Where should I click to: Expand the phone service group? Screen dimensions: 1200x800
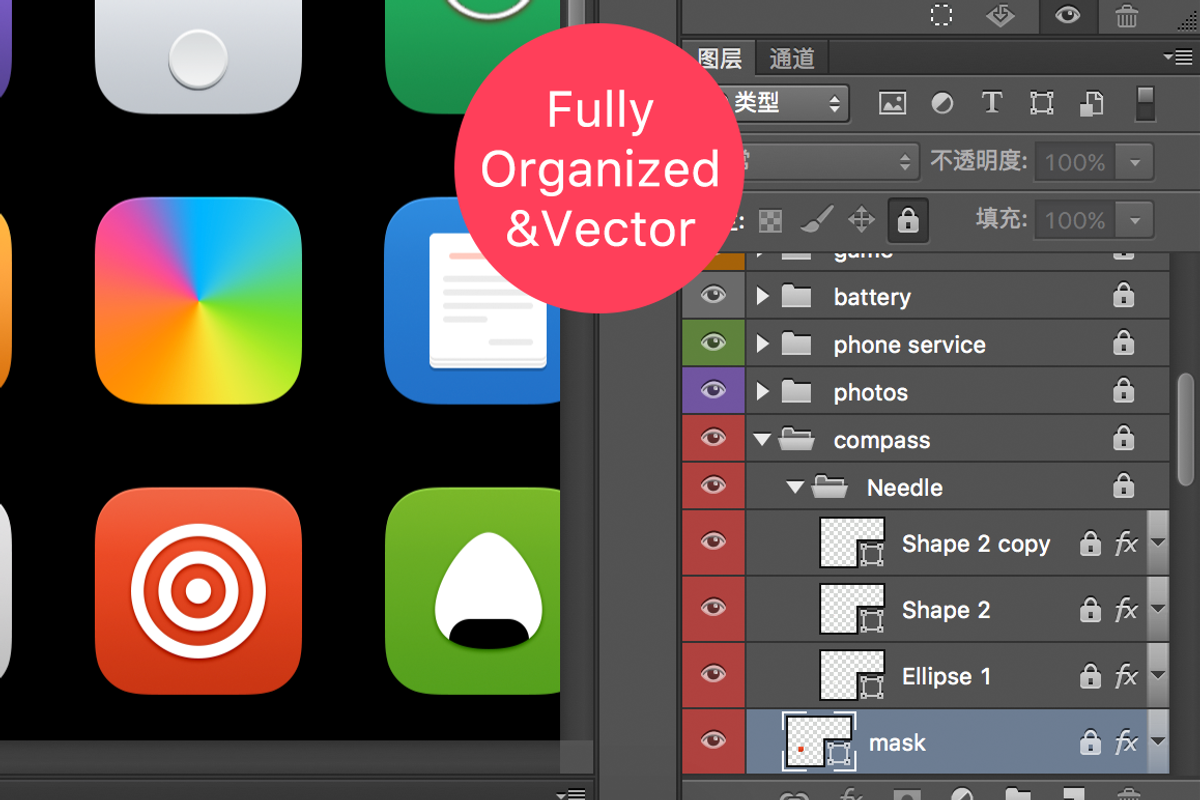763,344
